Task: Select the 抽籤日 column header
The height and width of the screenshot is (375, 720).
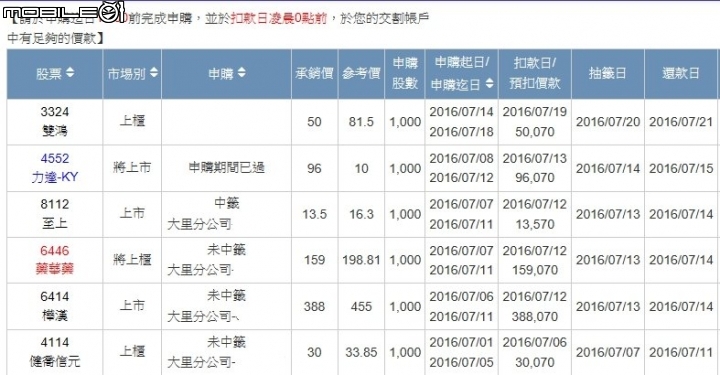Action: coord(608,73)
